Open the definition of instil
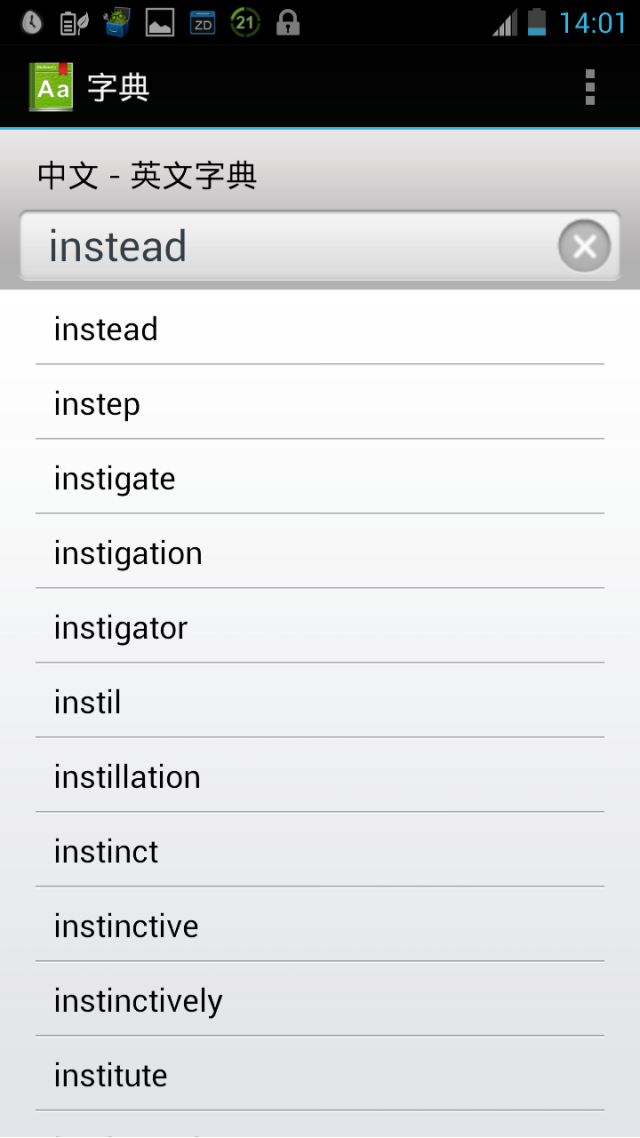The width and height of the screenshot is (640, 1138). (x=320, y=703)
